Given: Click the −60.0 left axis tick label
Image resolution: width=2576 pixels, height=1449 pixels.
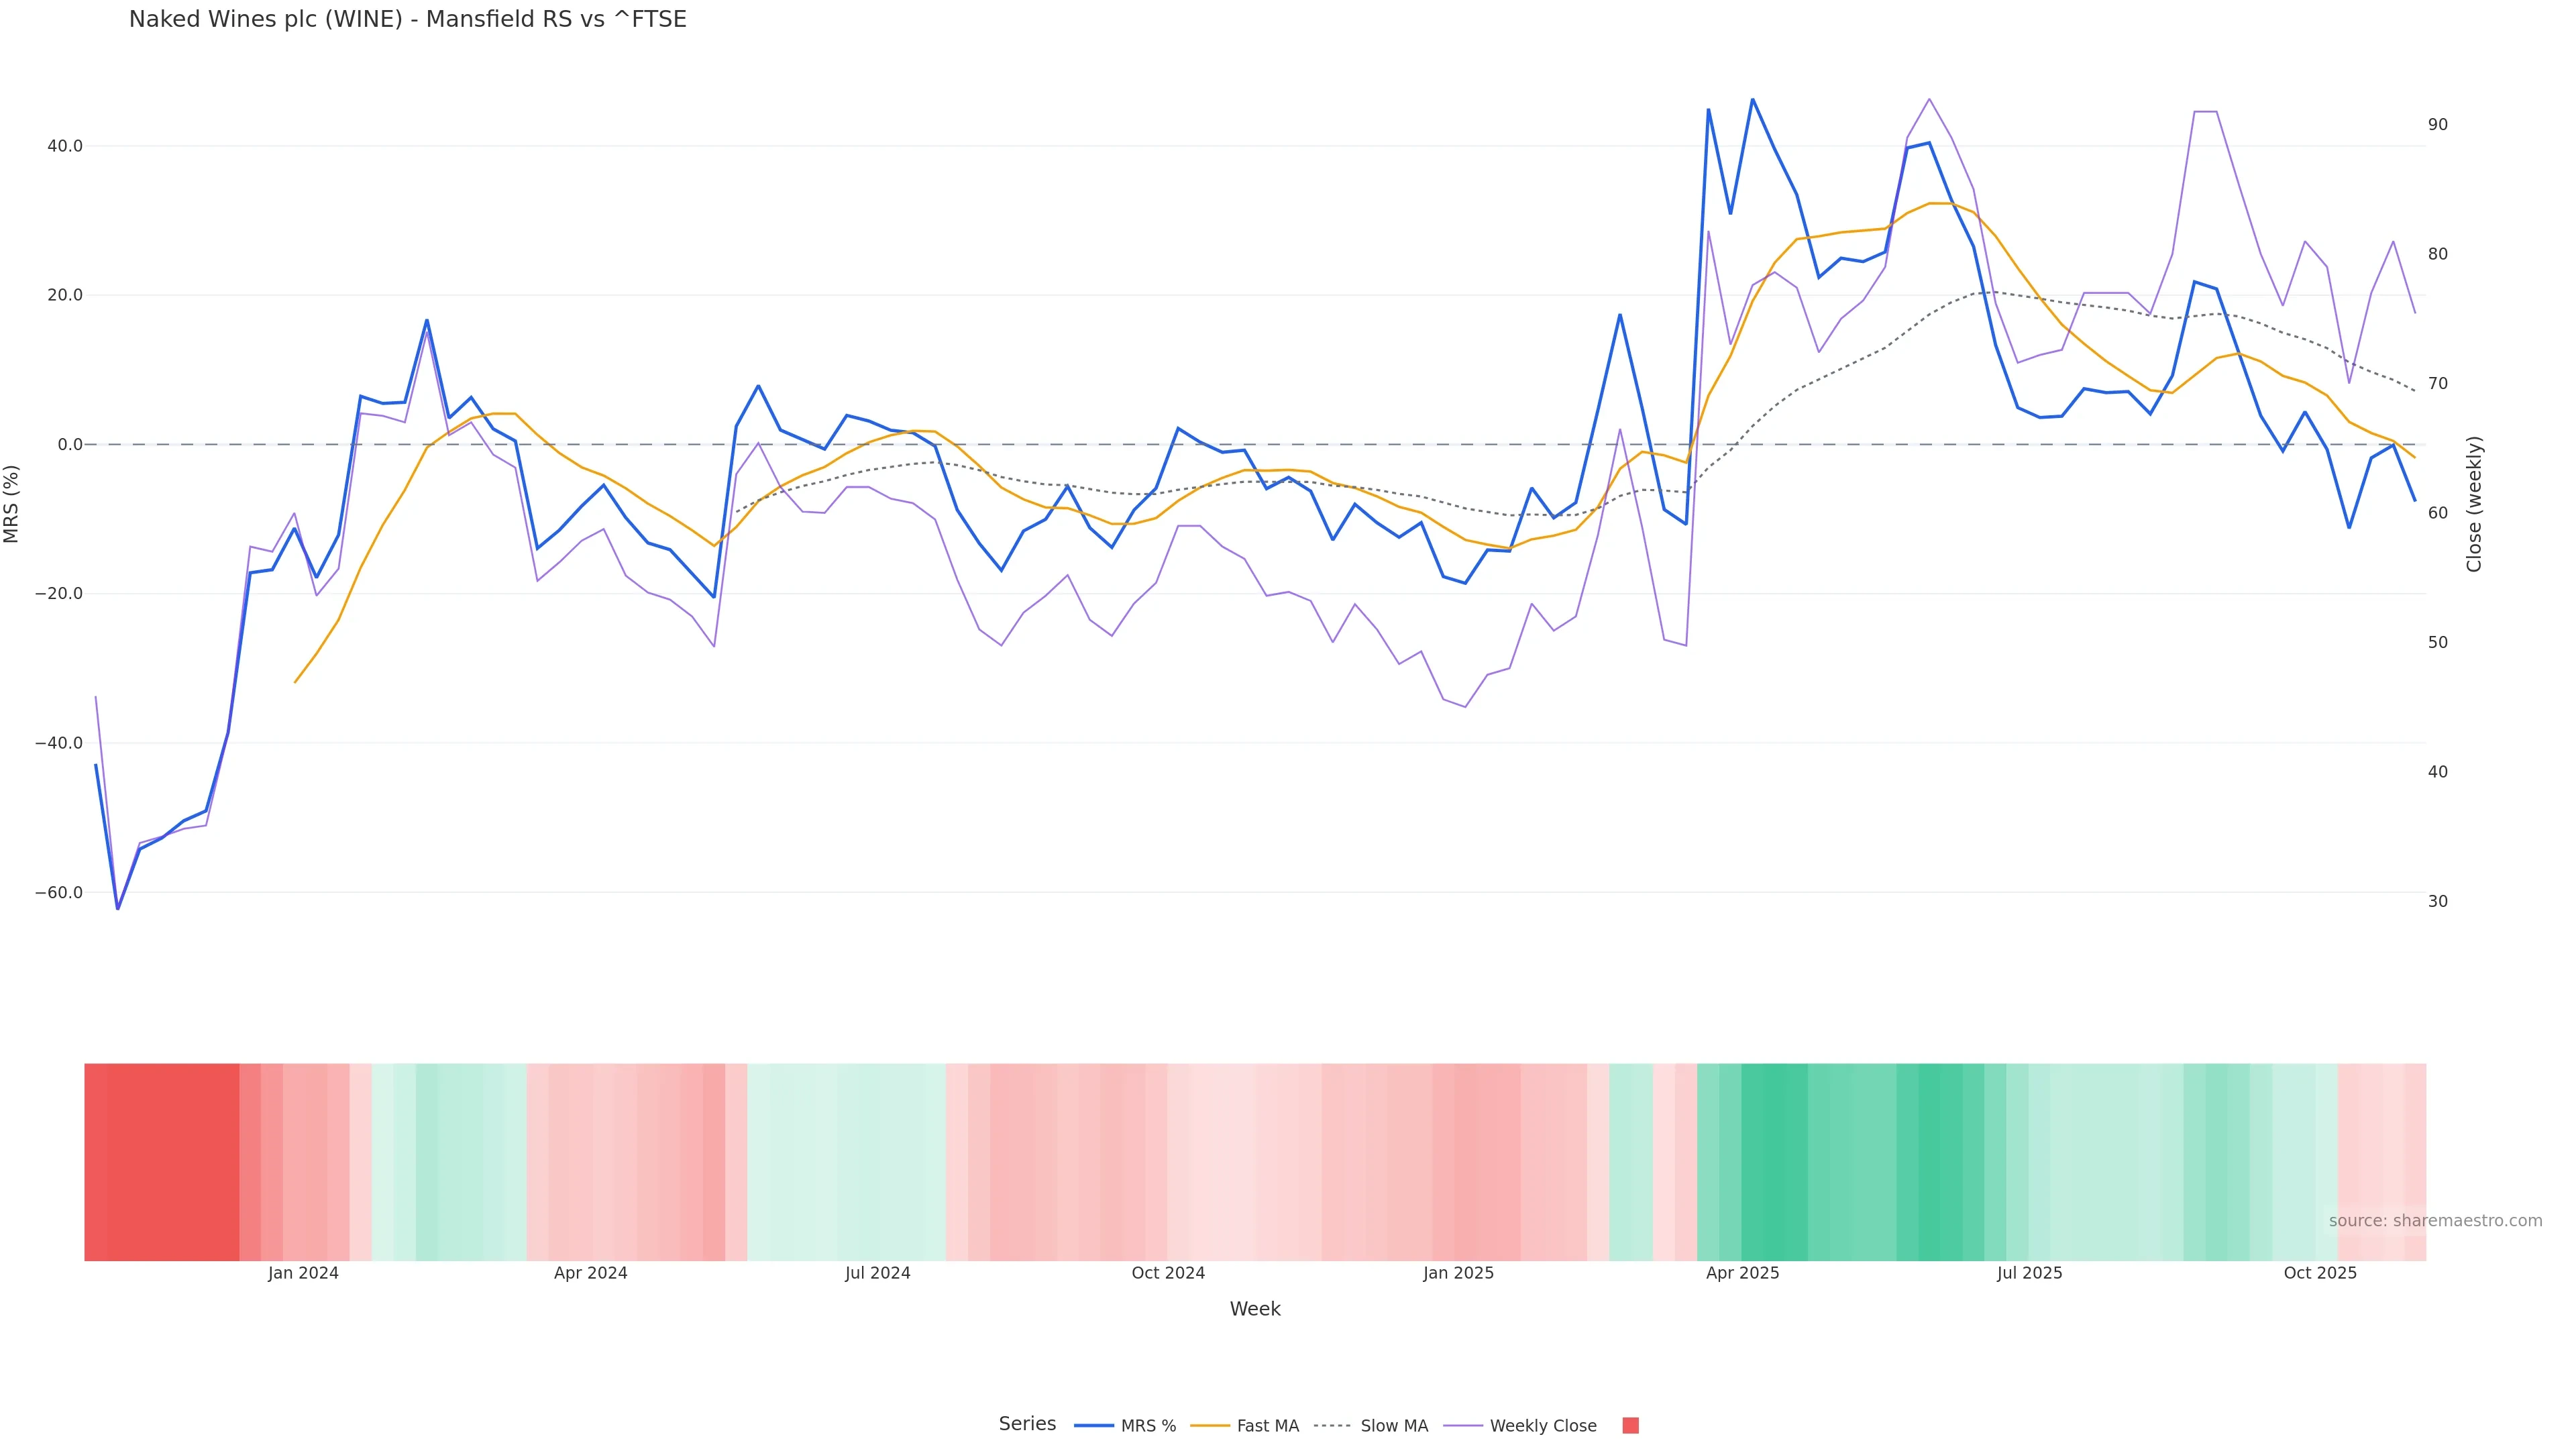Looking at the screenshot, I should click(59, 893).
